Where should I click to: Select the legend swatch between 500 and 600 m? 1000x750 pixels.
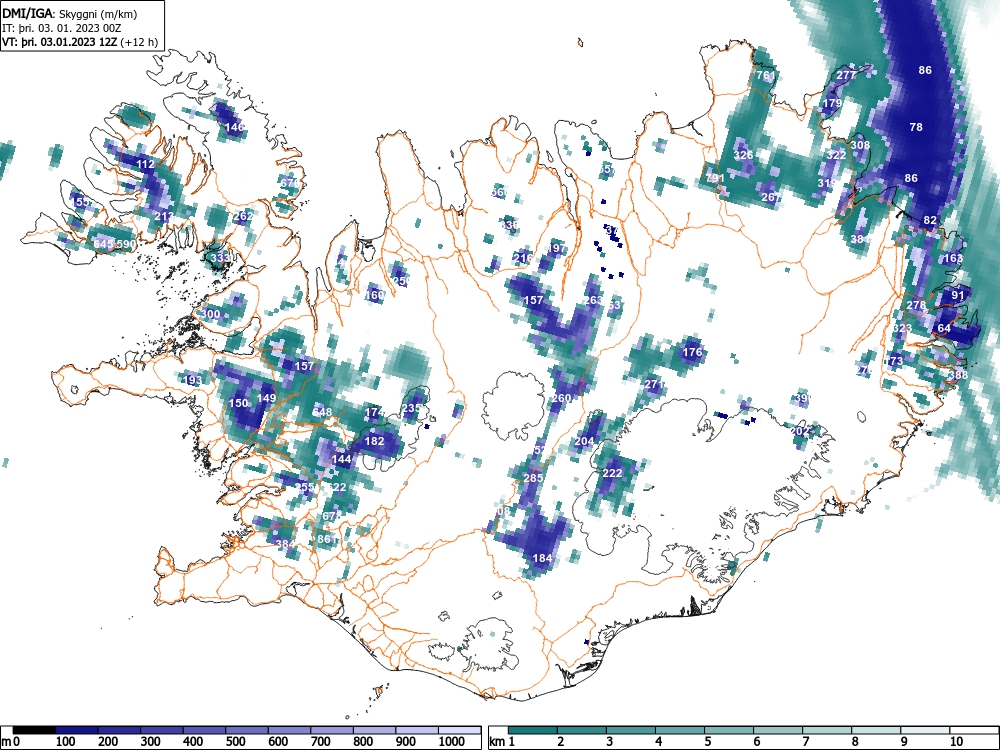tap(247, 730)
